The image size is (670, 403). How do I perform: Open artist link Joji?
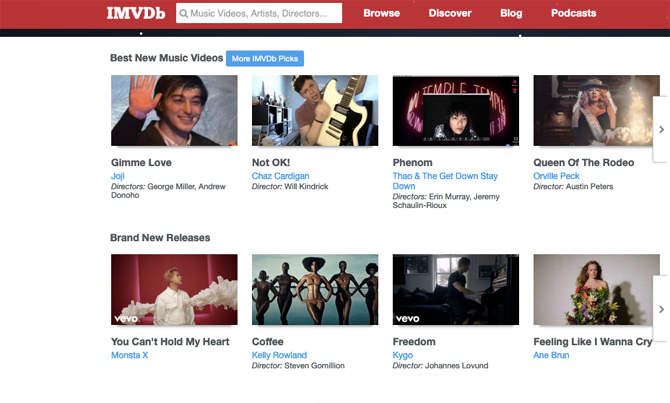click(x=118, y=176)
